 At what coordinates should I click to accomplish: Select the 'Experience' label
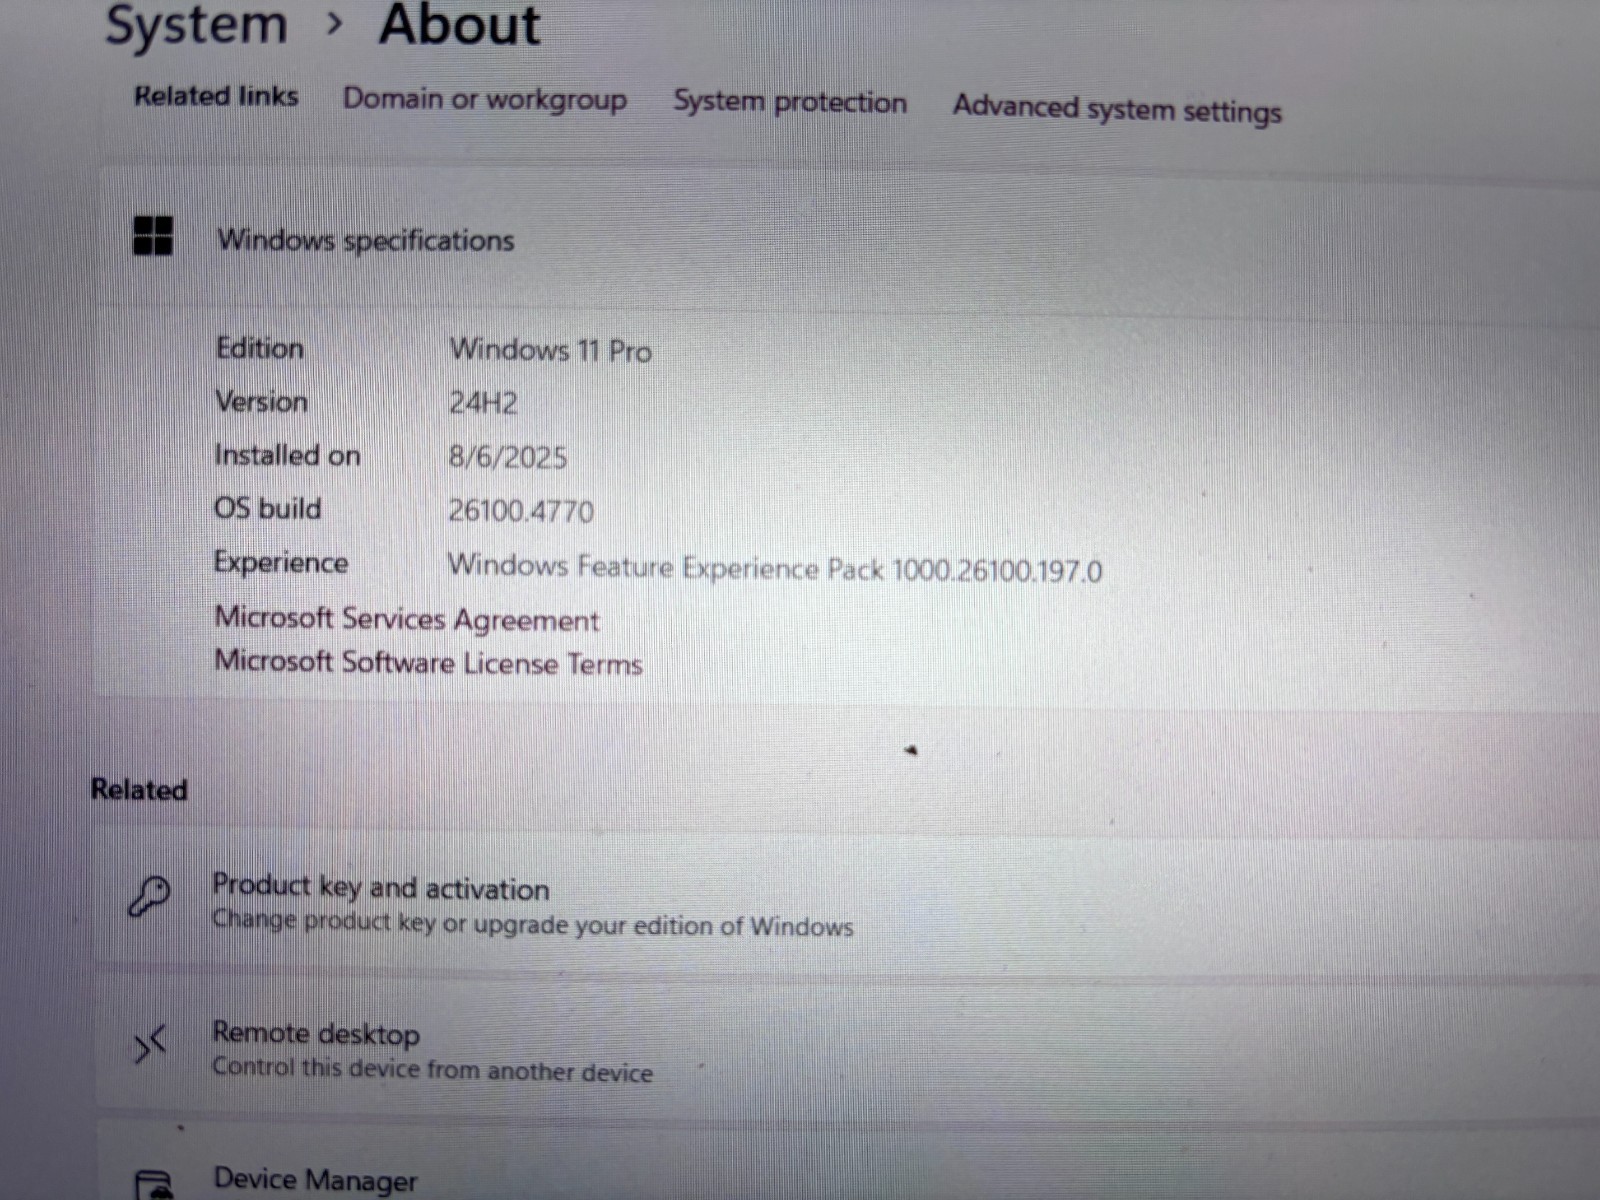pyautogui.click(x=281, y=563)
